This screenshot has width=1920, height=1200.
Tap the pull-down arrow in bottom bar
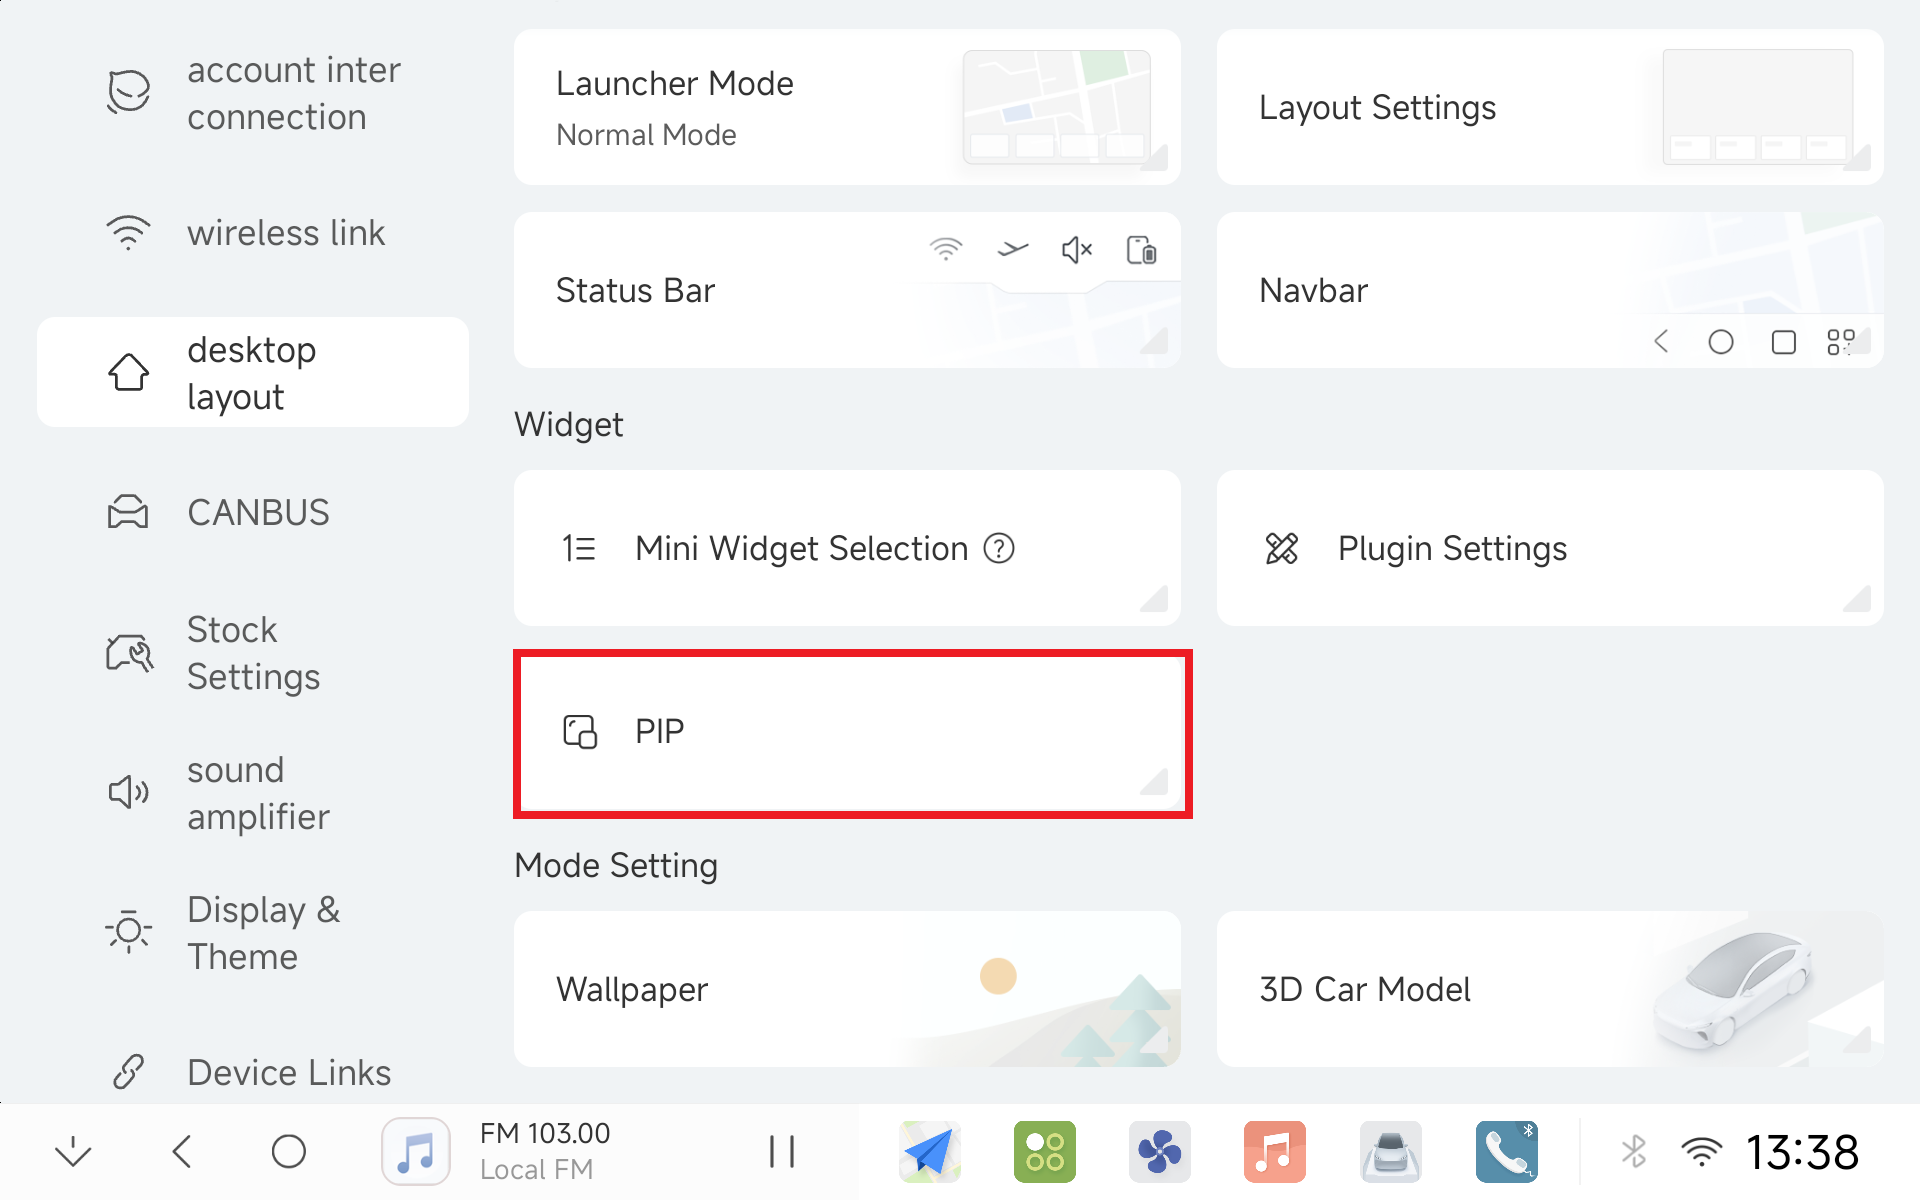73,1152
